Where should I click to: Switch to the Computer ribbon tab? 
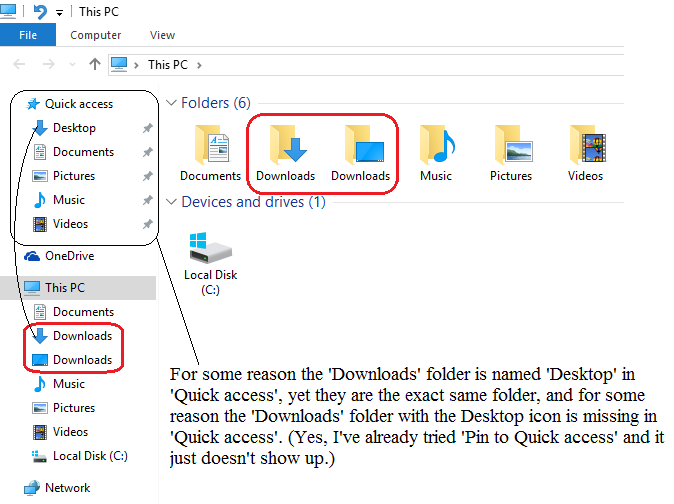coord(95,35)
